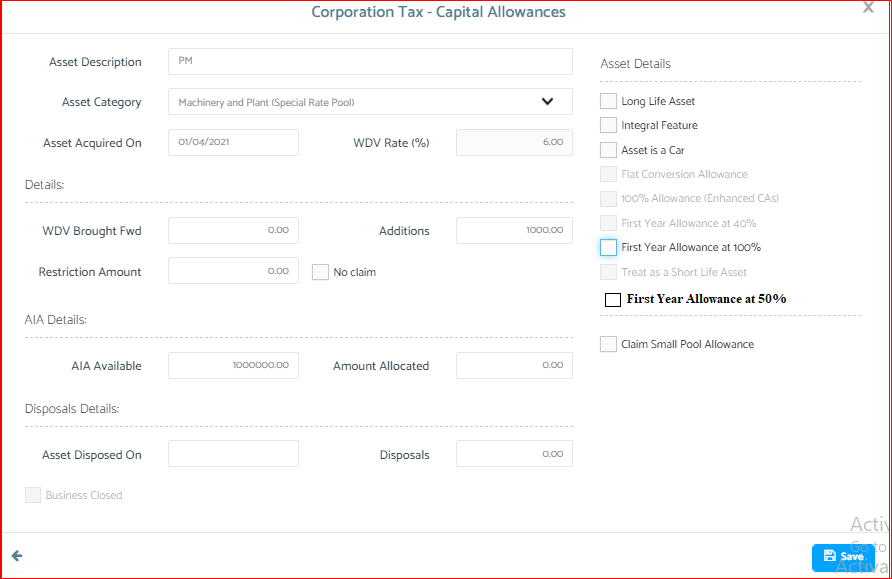Close the Capital Allowances dialog
Screen dimensions: 892x579
(868, 7)
